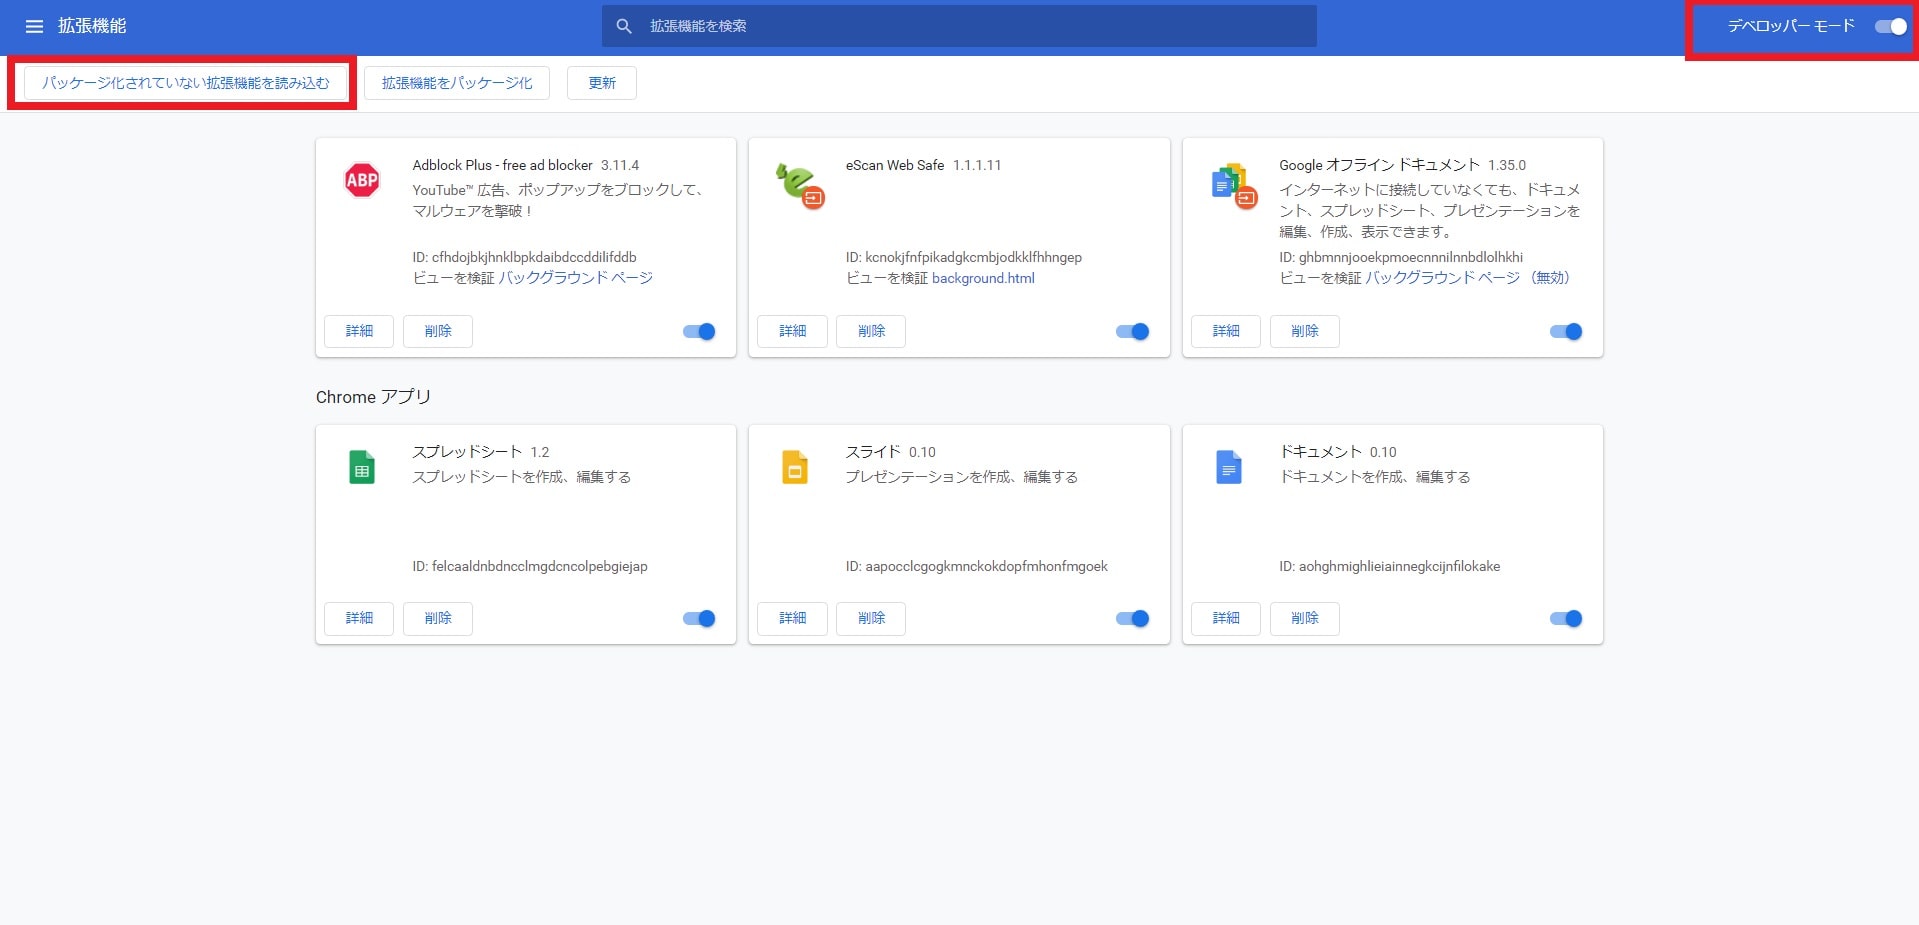The width and height of the screenshot is (1919, 925).
Task: Disable the eScan Web Safe toggle
Action: tap(1132, 332)
